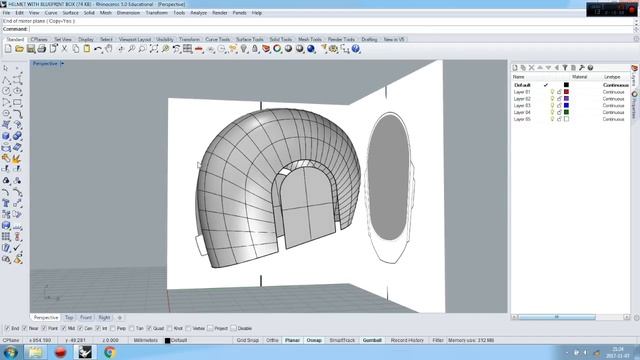Click the New layer icon in Layers panel
640x360 pixels.
(515, 68)
